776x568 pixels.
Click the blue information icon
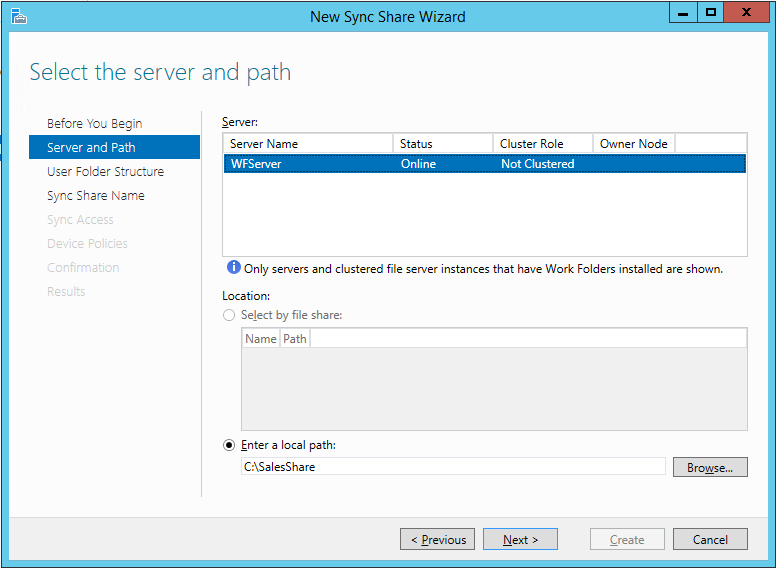[233, 268]
